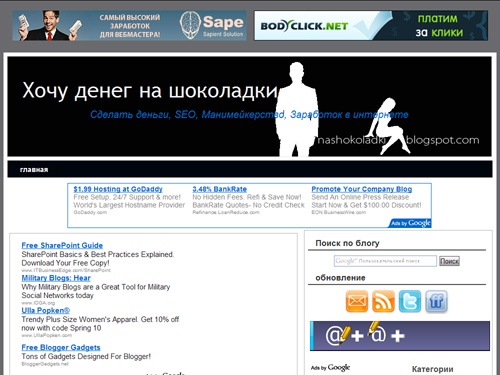Go to the главная menu item
500x375 pixels.
pos(34,170)
